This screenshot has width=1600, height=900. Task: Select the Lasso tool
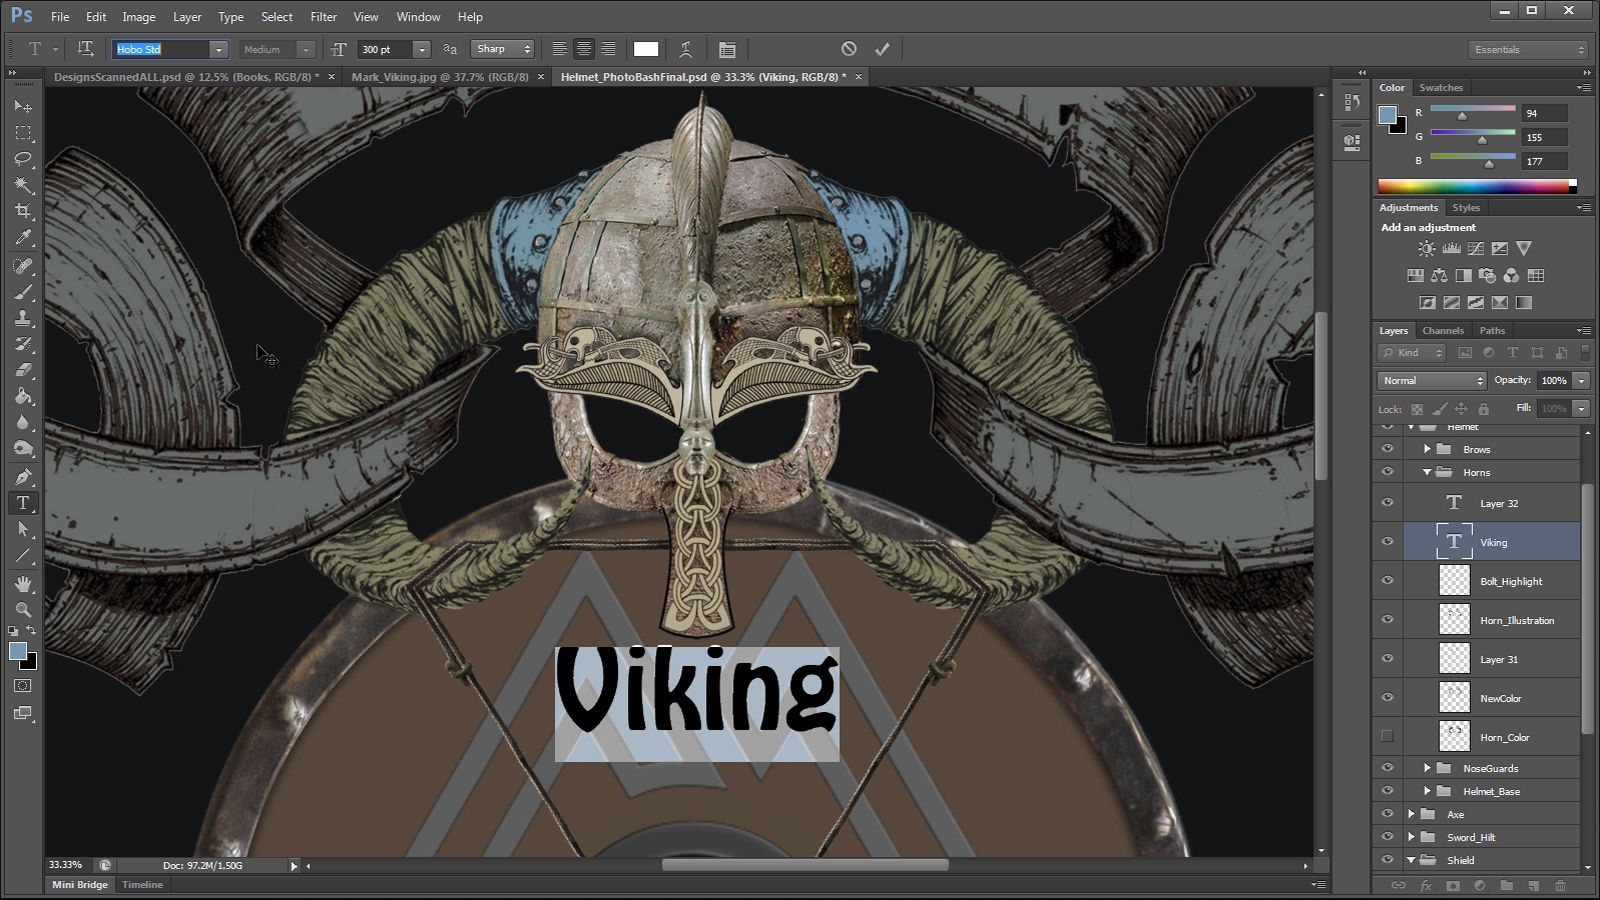point(23,159)
